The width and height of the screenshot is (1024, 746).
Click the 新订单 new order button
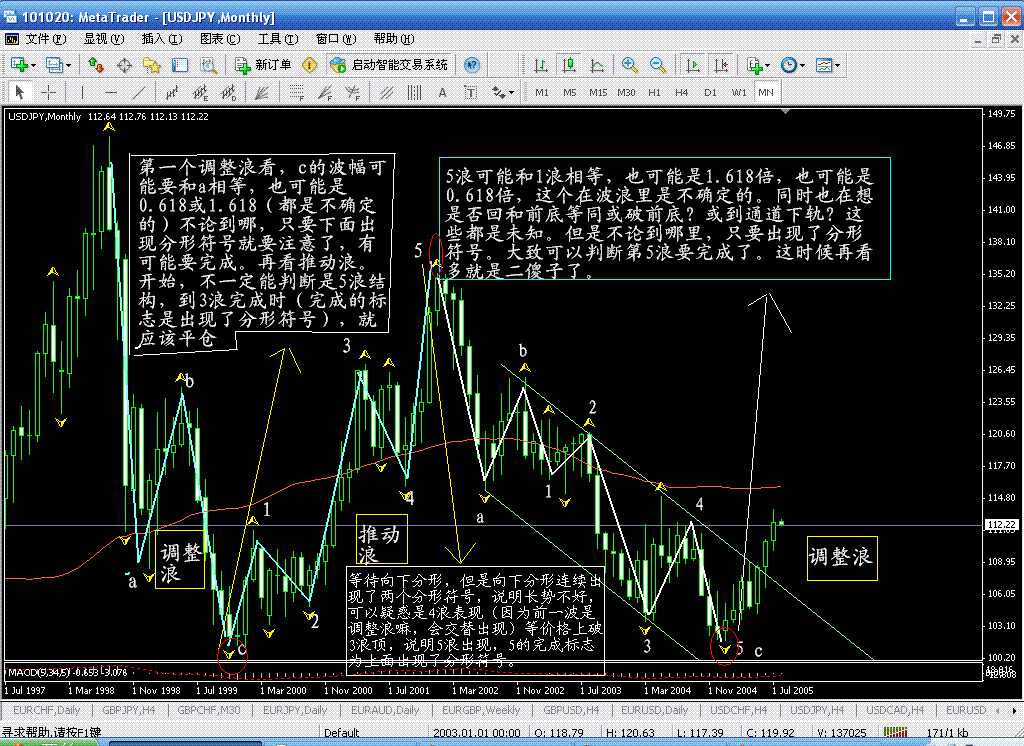pyautogui.click(x=264, y=65)
